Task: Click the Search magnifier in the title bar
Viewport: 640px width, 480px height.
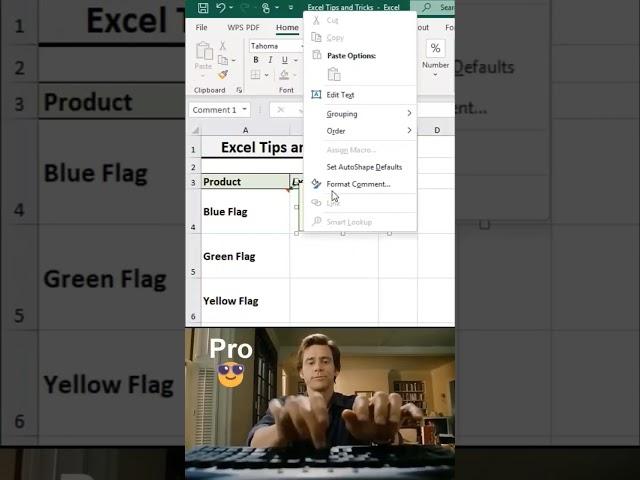Action: click(427, 7)
